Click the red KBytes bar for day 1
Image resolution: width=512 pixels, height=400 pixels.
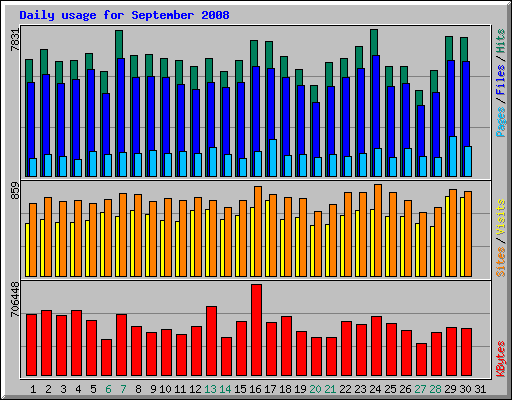[x=31, y=345]
